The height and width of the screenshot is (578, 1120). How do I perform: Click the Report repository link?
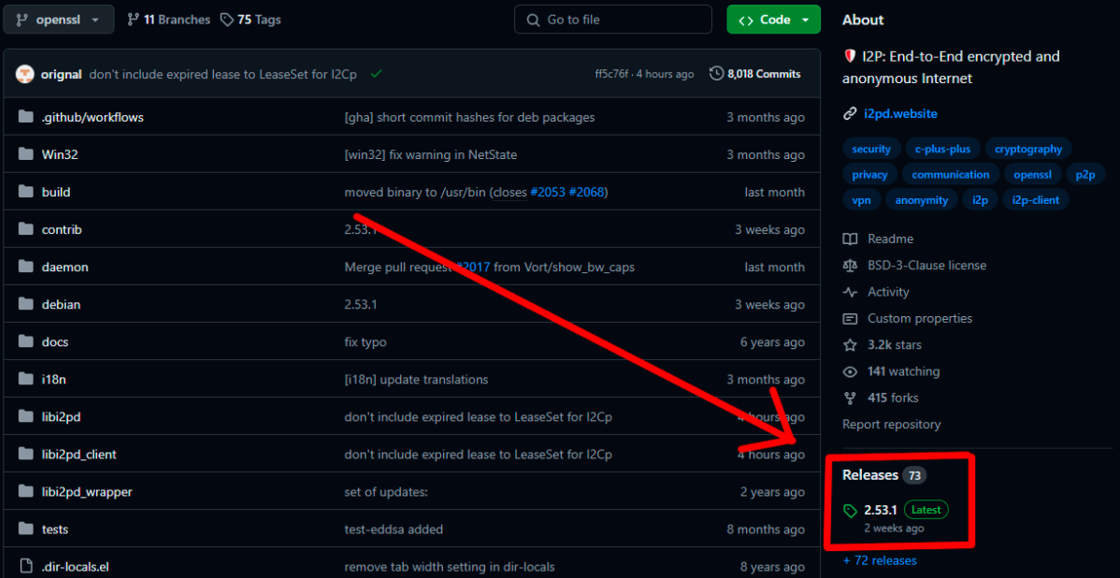[891, 424]
